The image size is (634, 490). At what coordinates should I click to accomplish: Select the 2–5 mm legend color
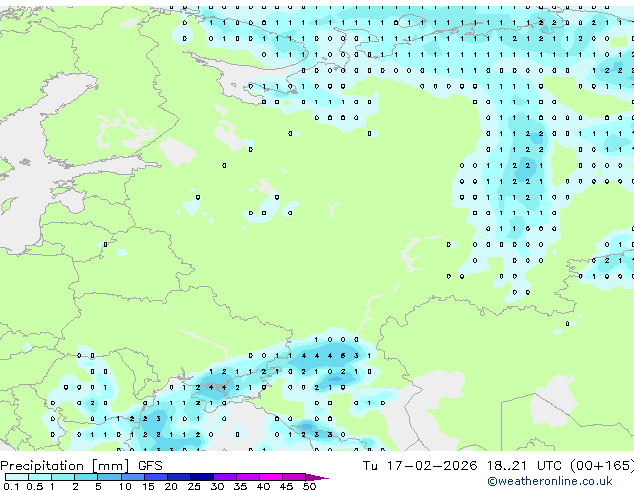point(86,477)
